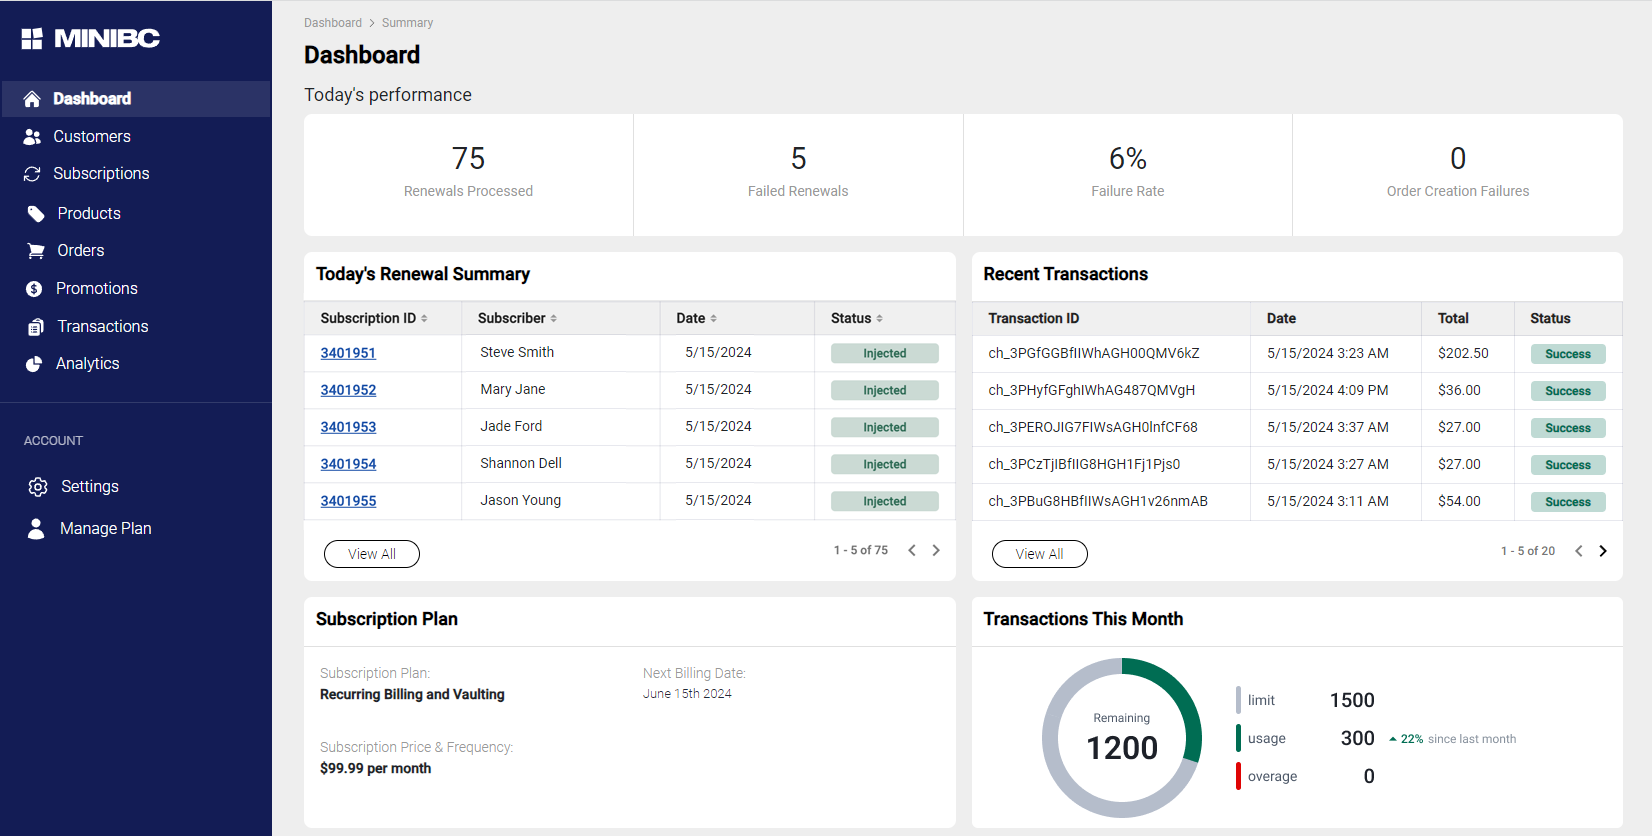
Task: Go to next page of Renewal Summary
Action: 936,550
